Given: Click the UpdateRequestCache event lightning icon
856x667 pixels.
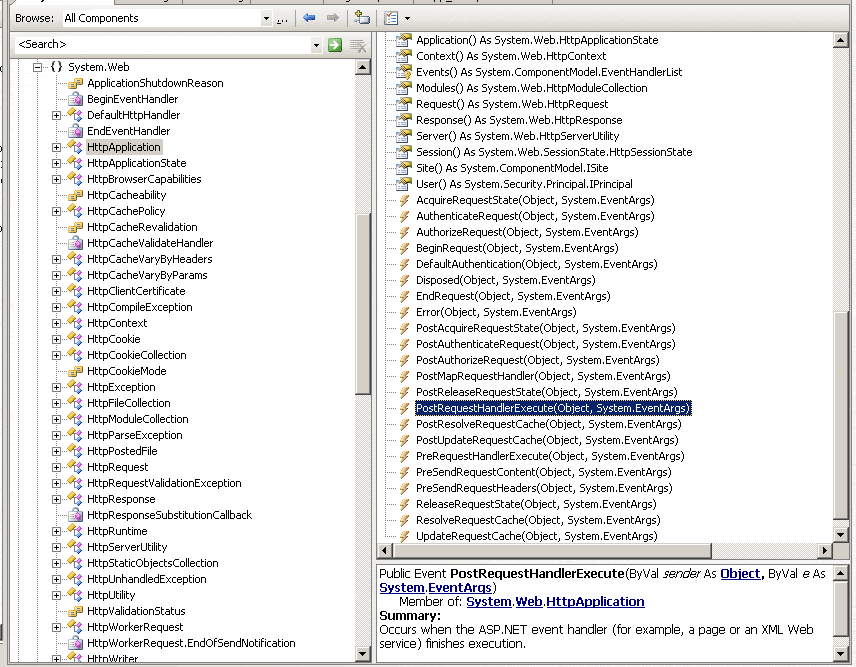Looking at the screenshot, I should [404, 537].
